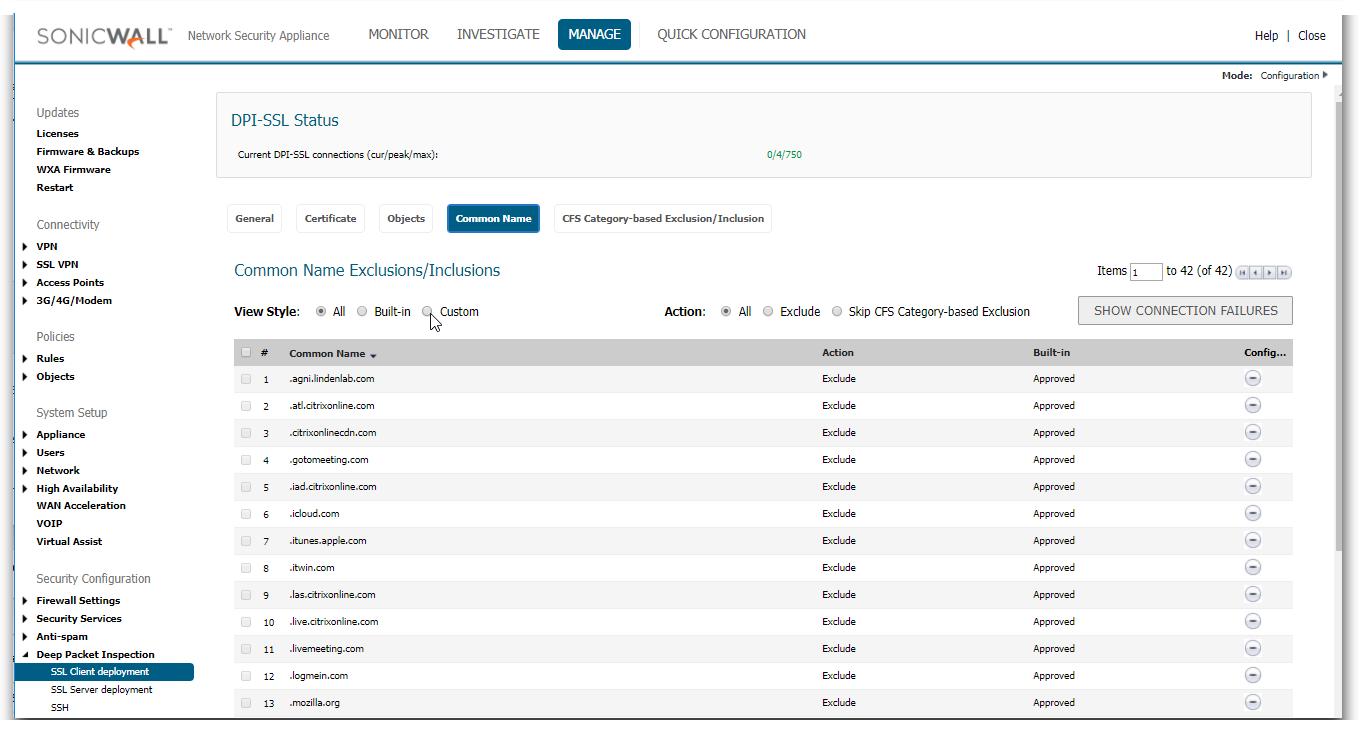Expand the VPN menu in sidebar
The height and width of the screenshot is (735, 1359).
point(25,246)
